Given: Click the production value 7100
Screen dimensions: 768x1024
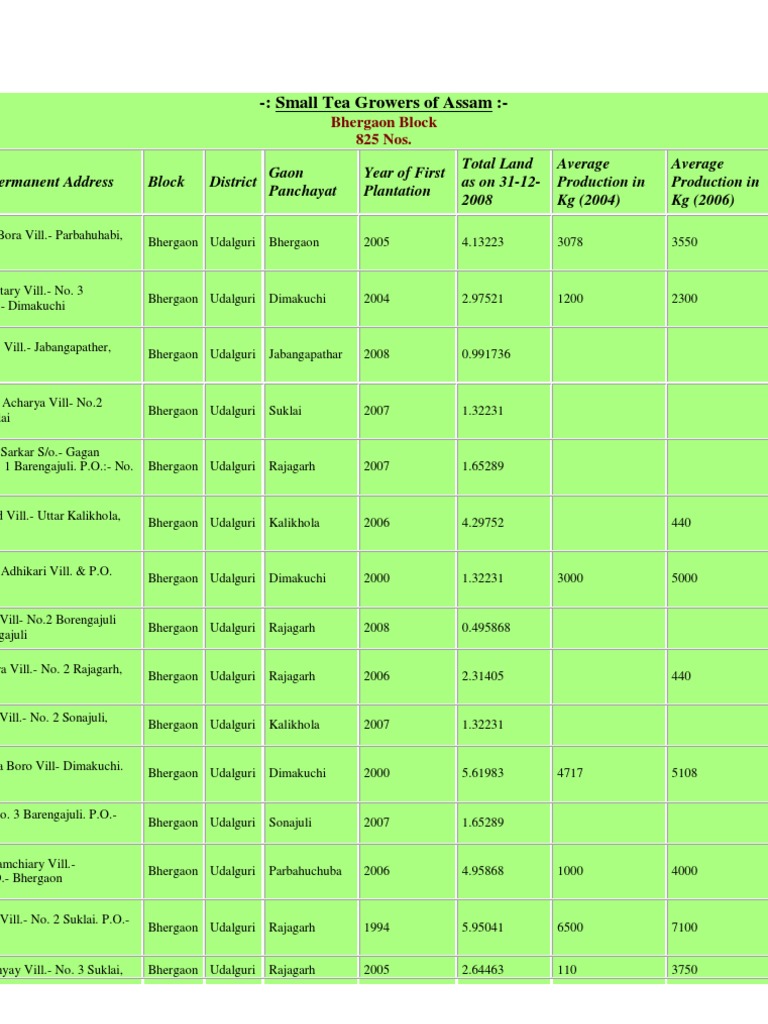Looking at the screenshot, I should tap(684, 927).
